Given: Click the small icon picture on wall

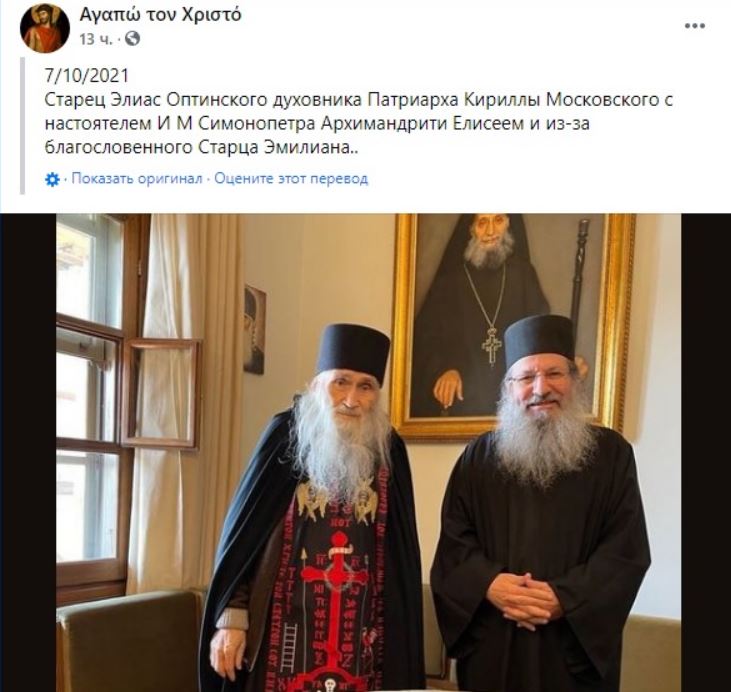Looking at the screenshot, I should (x=255, y=330).
